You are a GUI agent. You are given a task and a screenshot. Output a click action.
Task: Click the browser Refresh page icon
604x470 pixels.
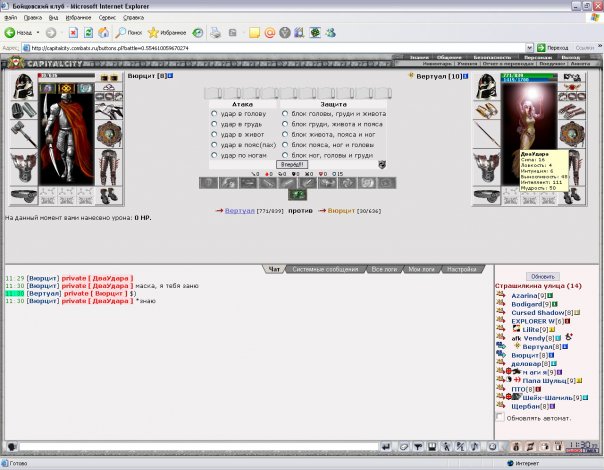[88, 33]
